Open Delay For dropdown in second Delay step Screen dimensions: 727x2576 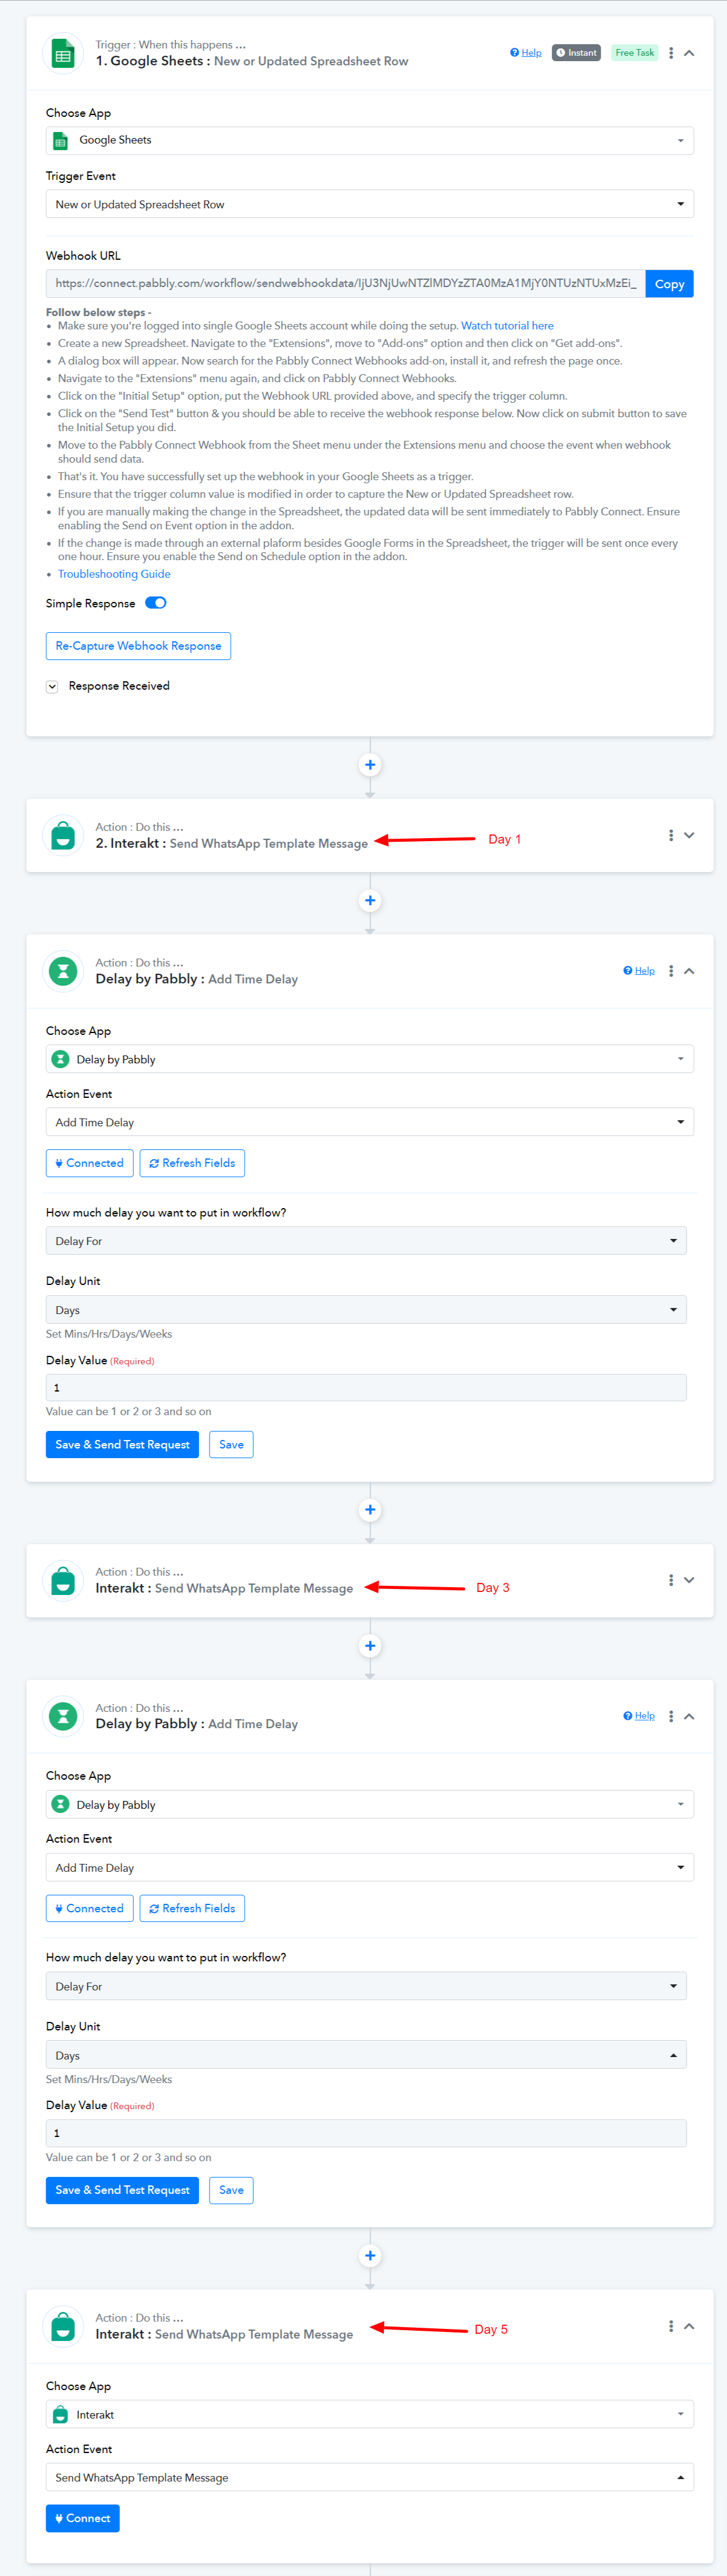(x=366, y=1987)
